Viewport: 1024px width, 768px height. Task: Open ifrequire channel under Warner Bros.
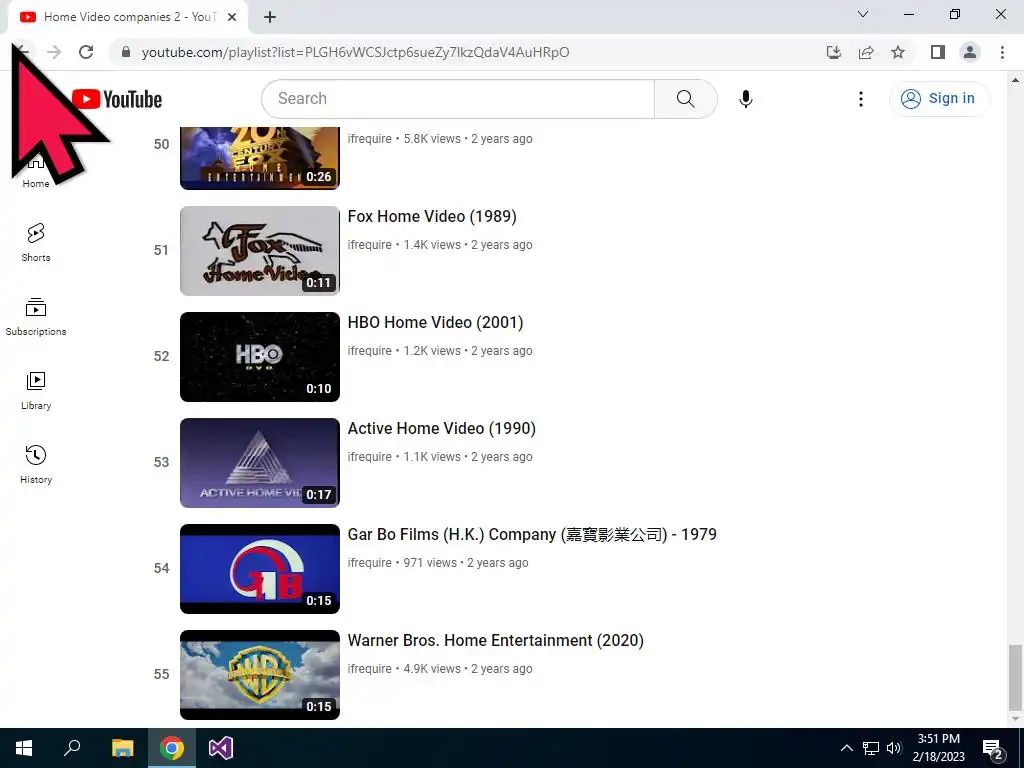tap(369, 669)
